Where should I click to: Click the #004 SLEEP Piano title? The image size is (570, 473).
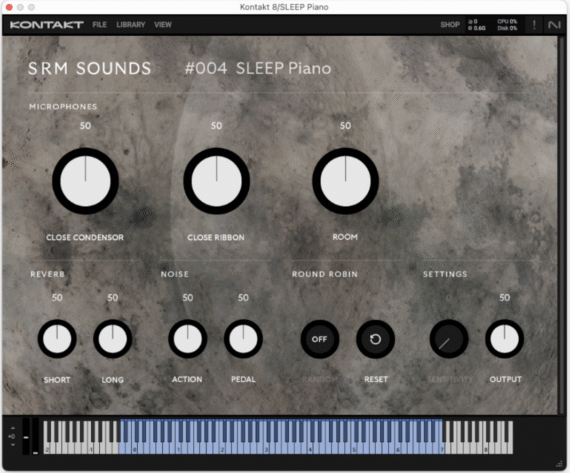coord(258,68)
